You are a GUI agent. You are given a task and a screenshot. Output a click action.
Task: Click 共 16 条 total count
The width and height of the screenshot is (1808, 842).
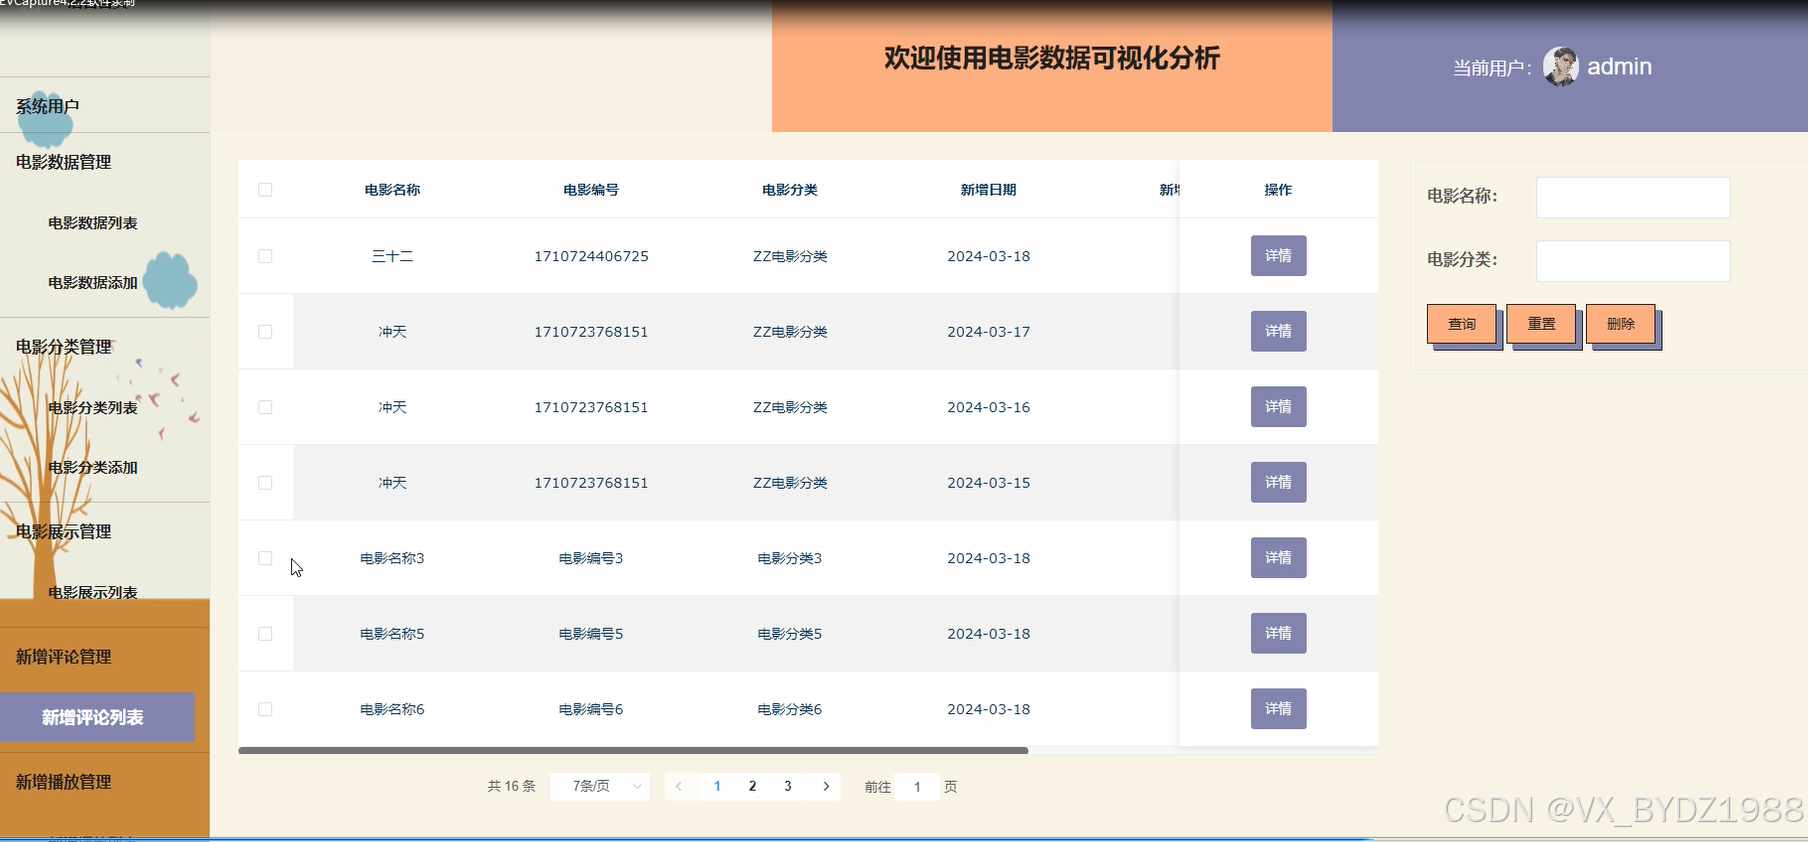[x=511, y=787]
